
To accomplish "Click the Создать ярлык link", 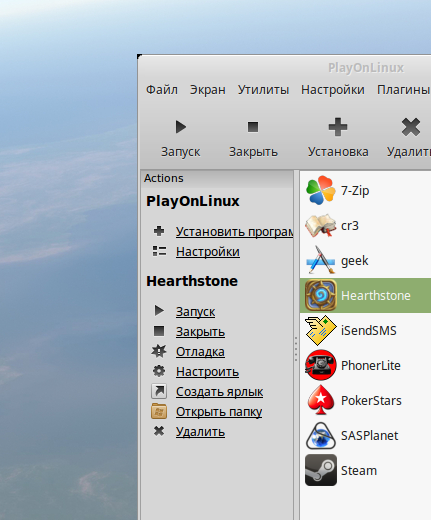I will tap(219, 392).
